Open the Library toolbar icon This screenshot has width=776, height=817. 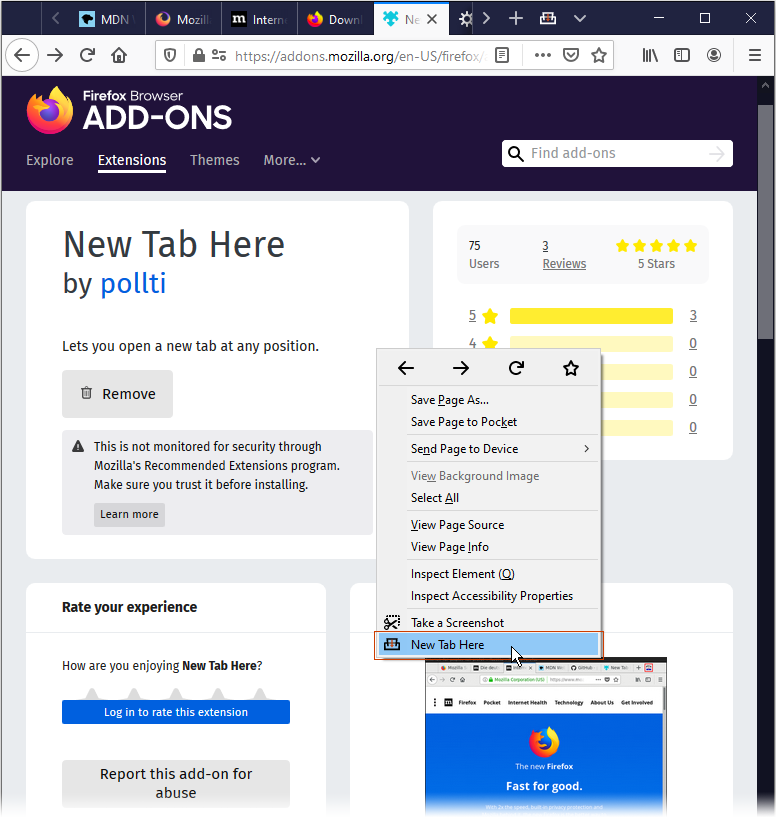[650, 55]
